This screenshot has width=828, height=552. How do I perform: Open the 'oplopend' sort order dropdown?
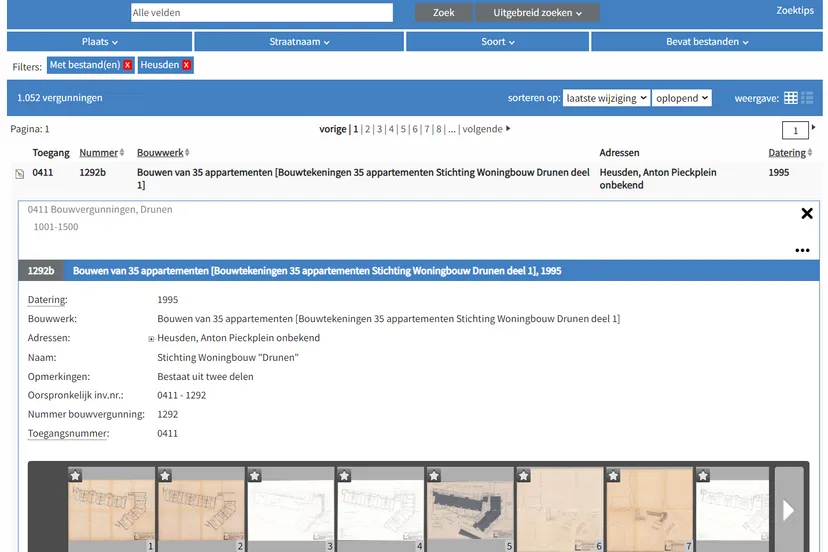[682, 98]
